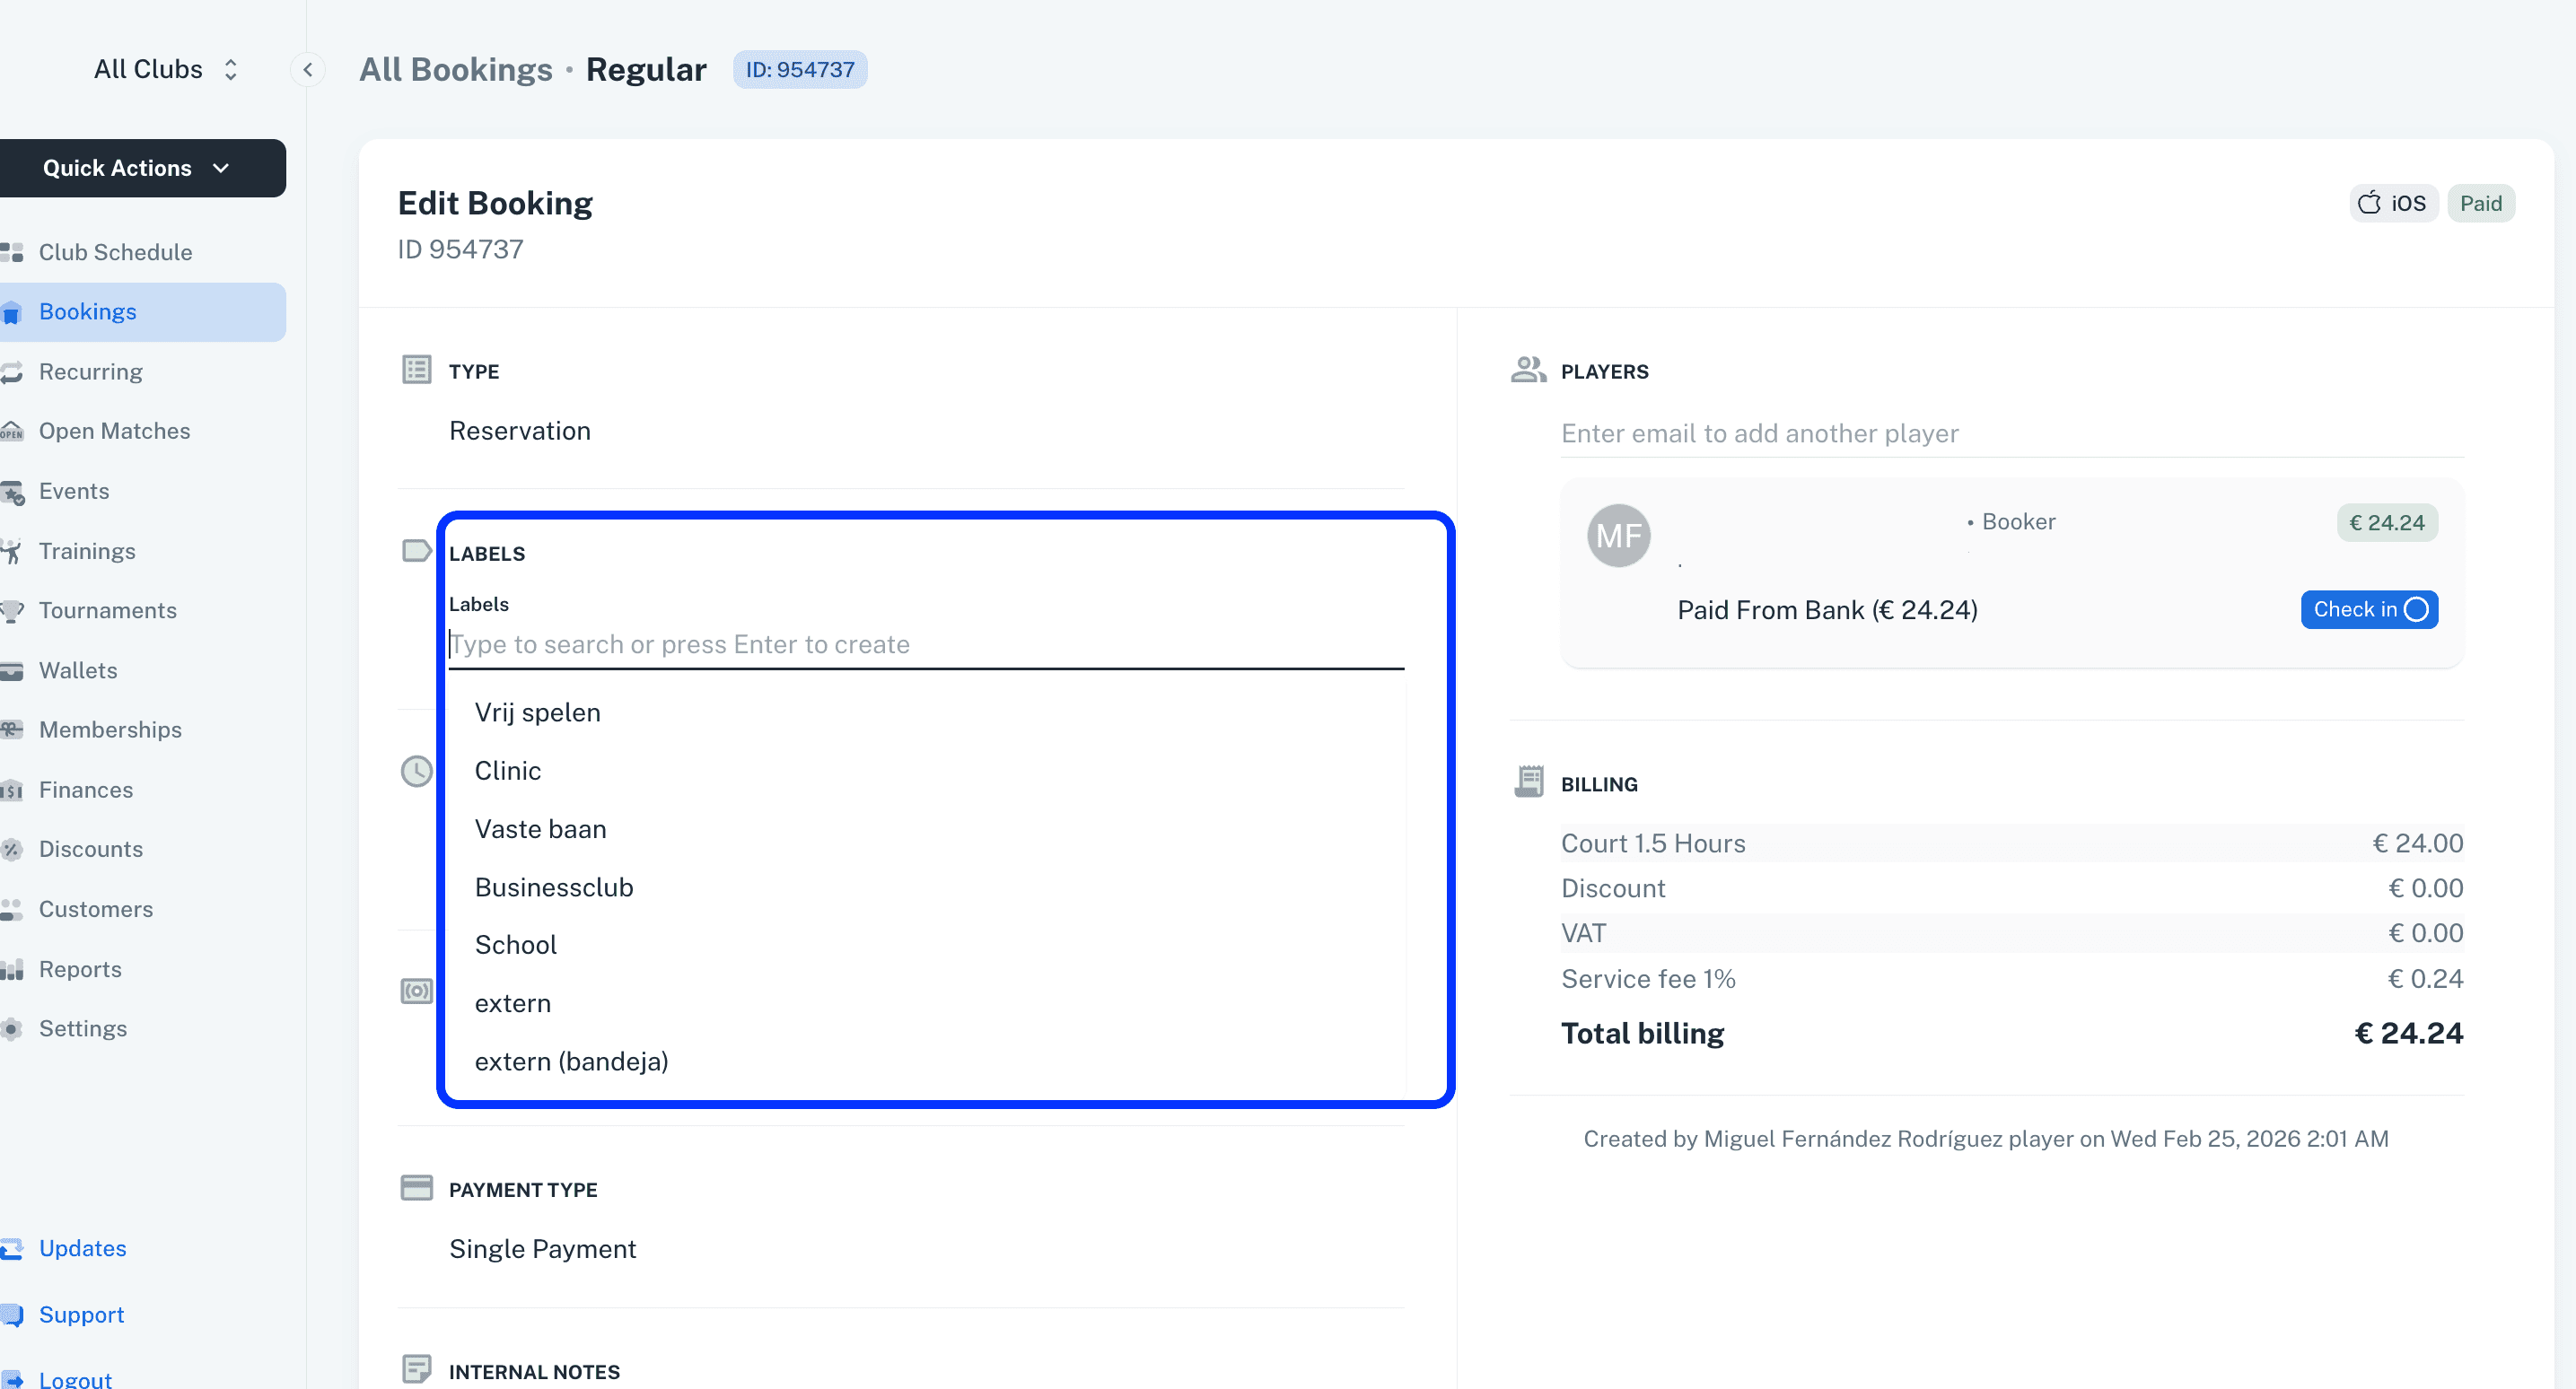Screen dimensions: 2576x1389
Task: Focus the add player email field
Action: click(x=2011, y=433)
